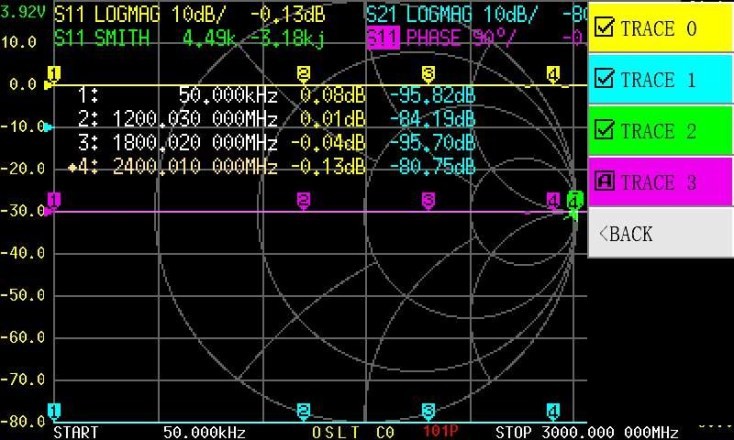This screenshot has height=440, width=734.
Task: Click marker 2 readout row 1200.030 000MHz
Action: click(x=277, y=119)
